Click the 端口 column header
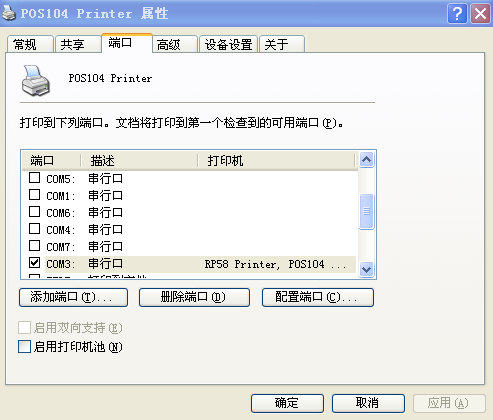This screenshot has height=420, width=493. 51,161
